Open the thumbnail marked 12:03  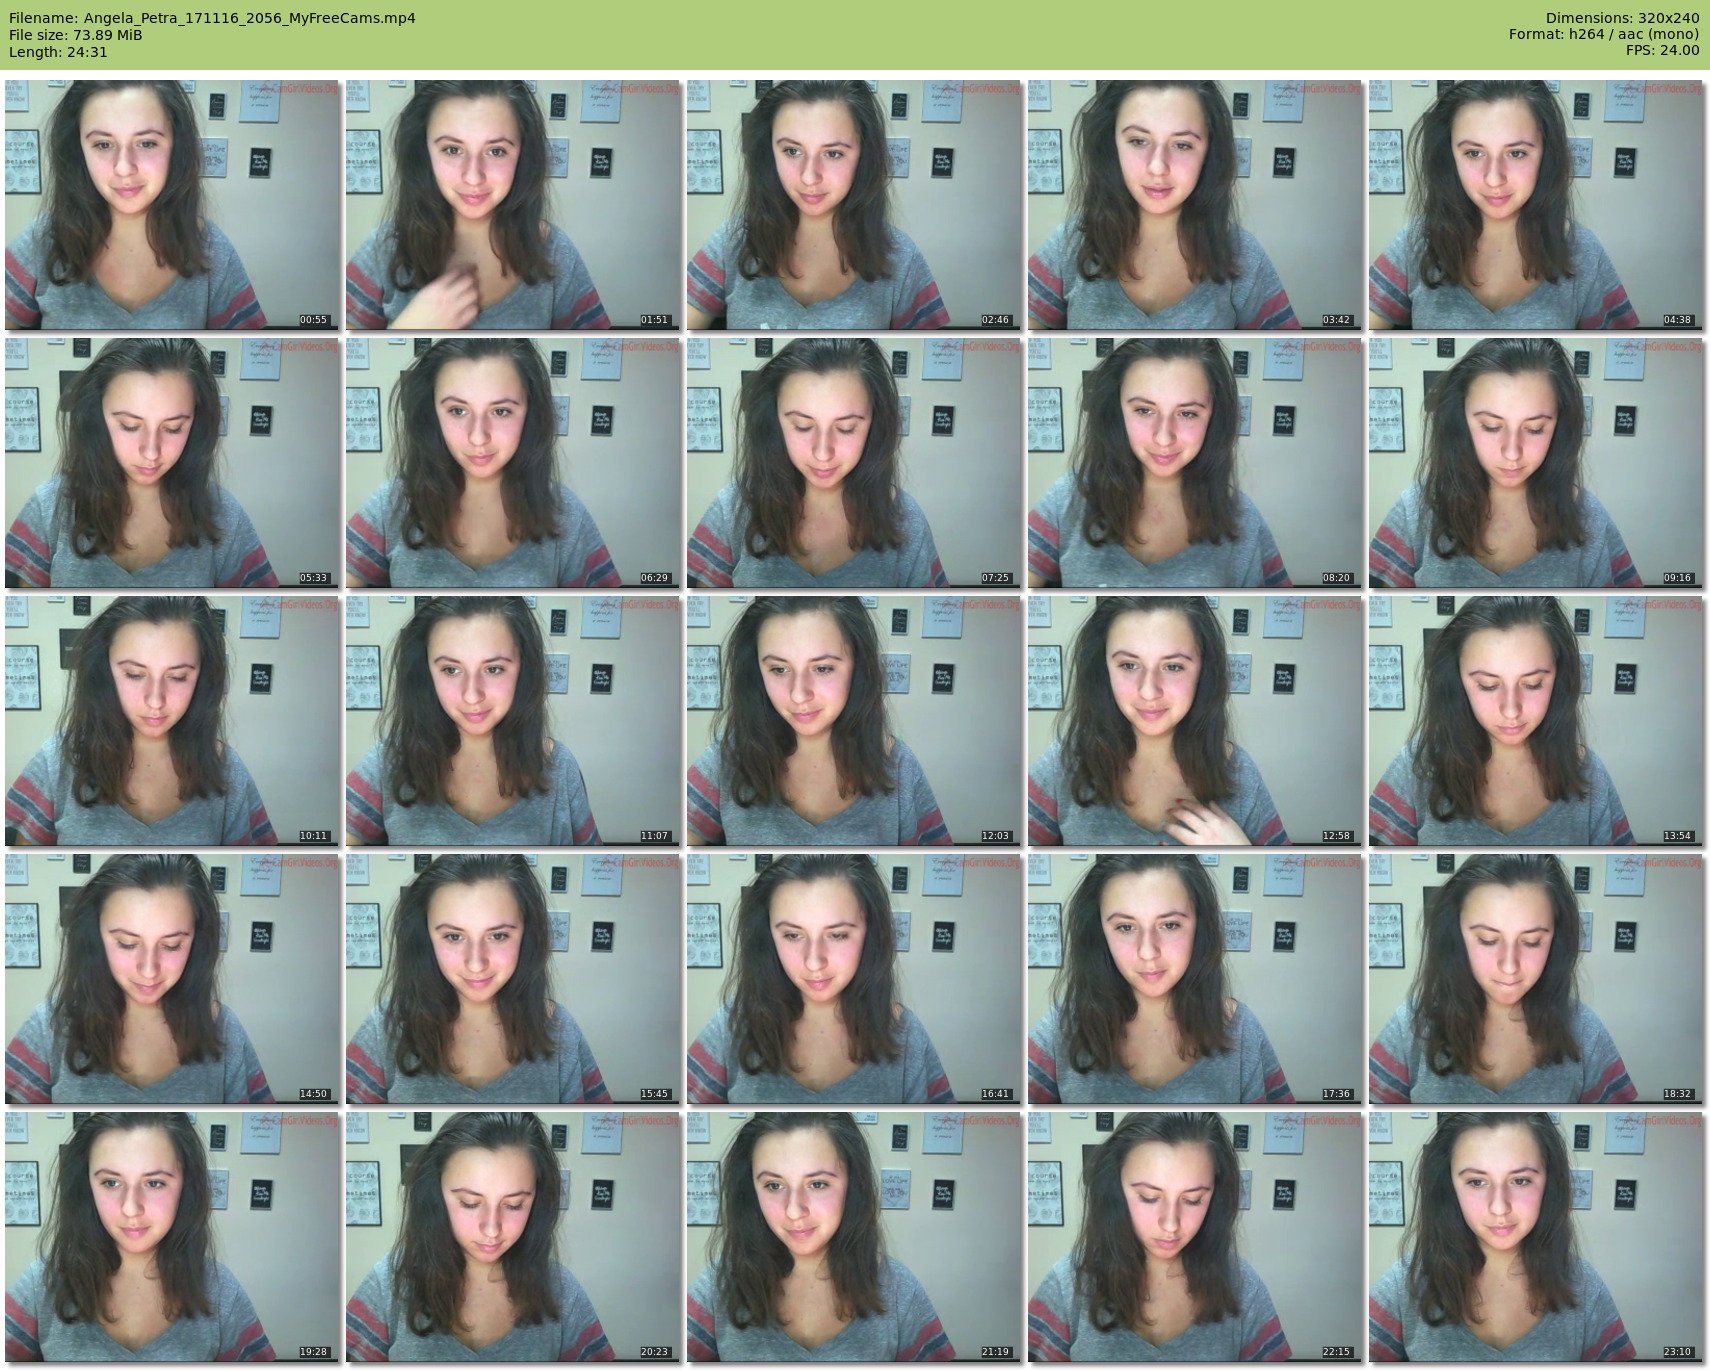click(x=853, y=721)
